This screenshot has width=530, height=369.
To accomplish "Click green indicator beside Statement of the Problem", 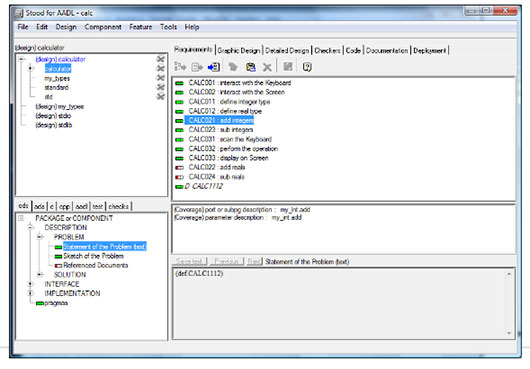I will pos(58,247).
